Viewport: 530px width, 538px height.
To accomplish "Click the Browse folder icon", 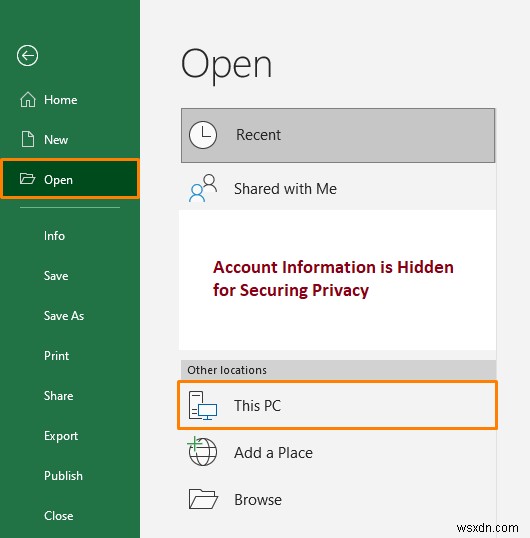I will click(203, 499).
